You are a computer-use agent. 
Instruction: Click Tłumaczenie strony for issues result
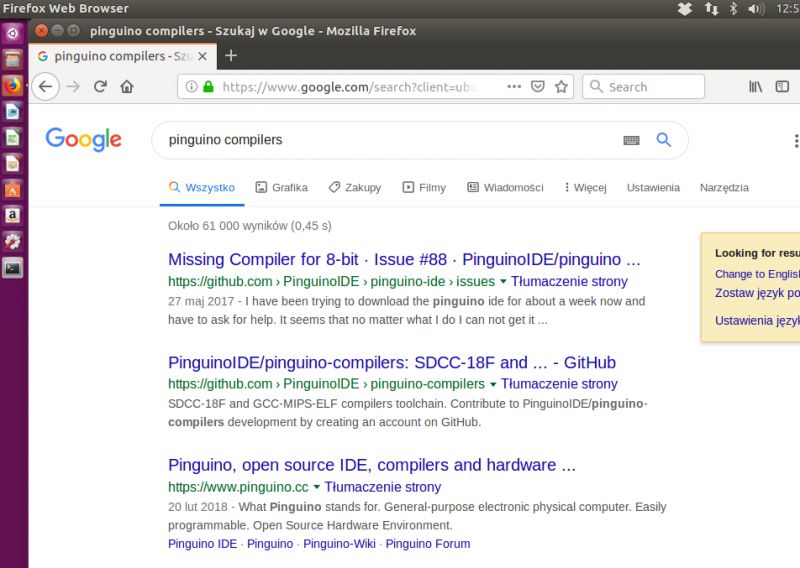(x=569, y=282)
